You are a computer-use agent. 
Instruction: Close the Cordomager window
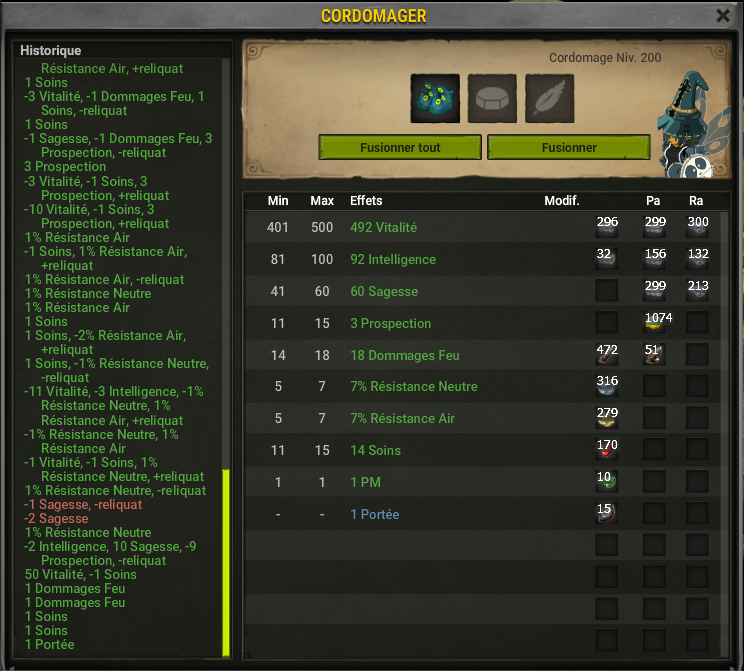tap(723, 16)
